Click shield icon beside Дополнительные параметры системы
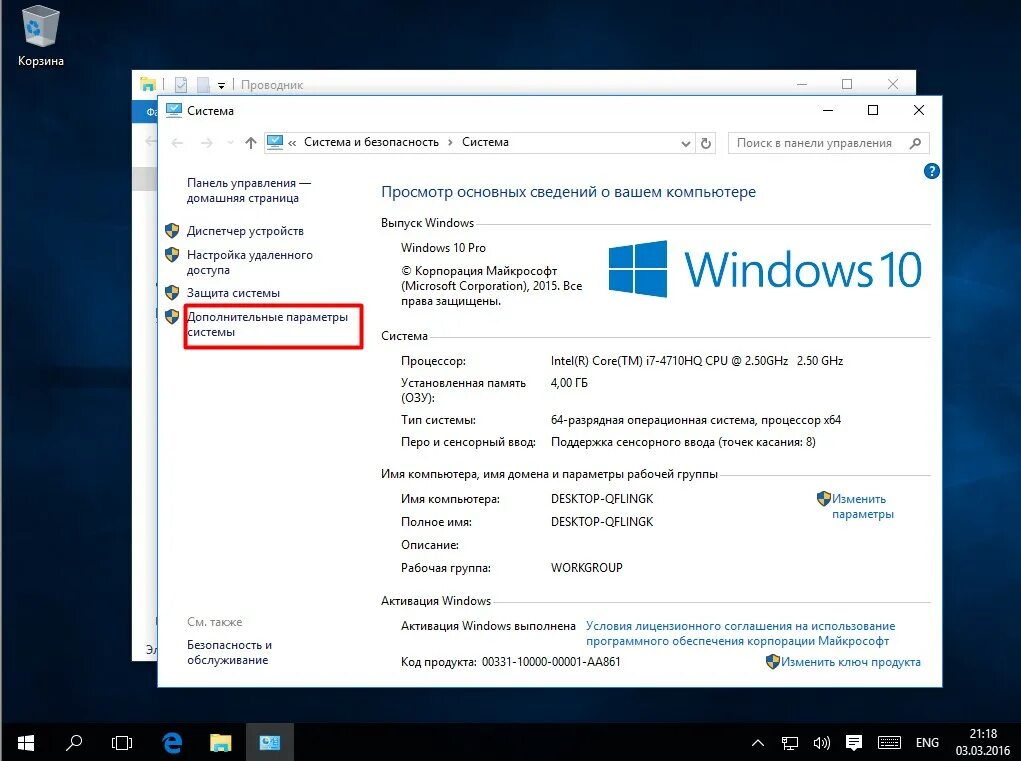Image resolution: width=1021 pixels, height=761 pixels. click(172, 316)
